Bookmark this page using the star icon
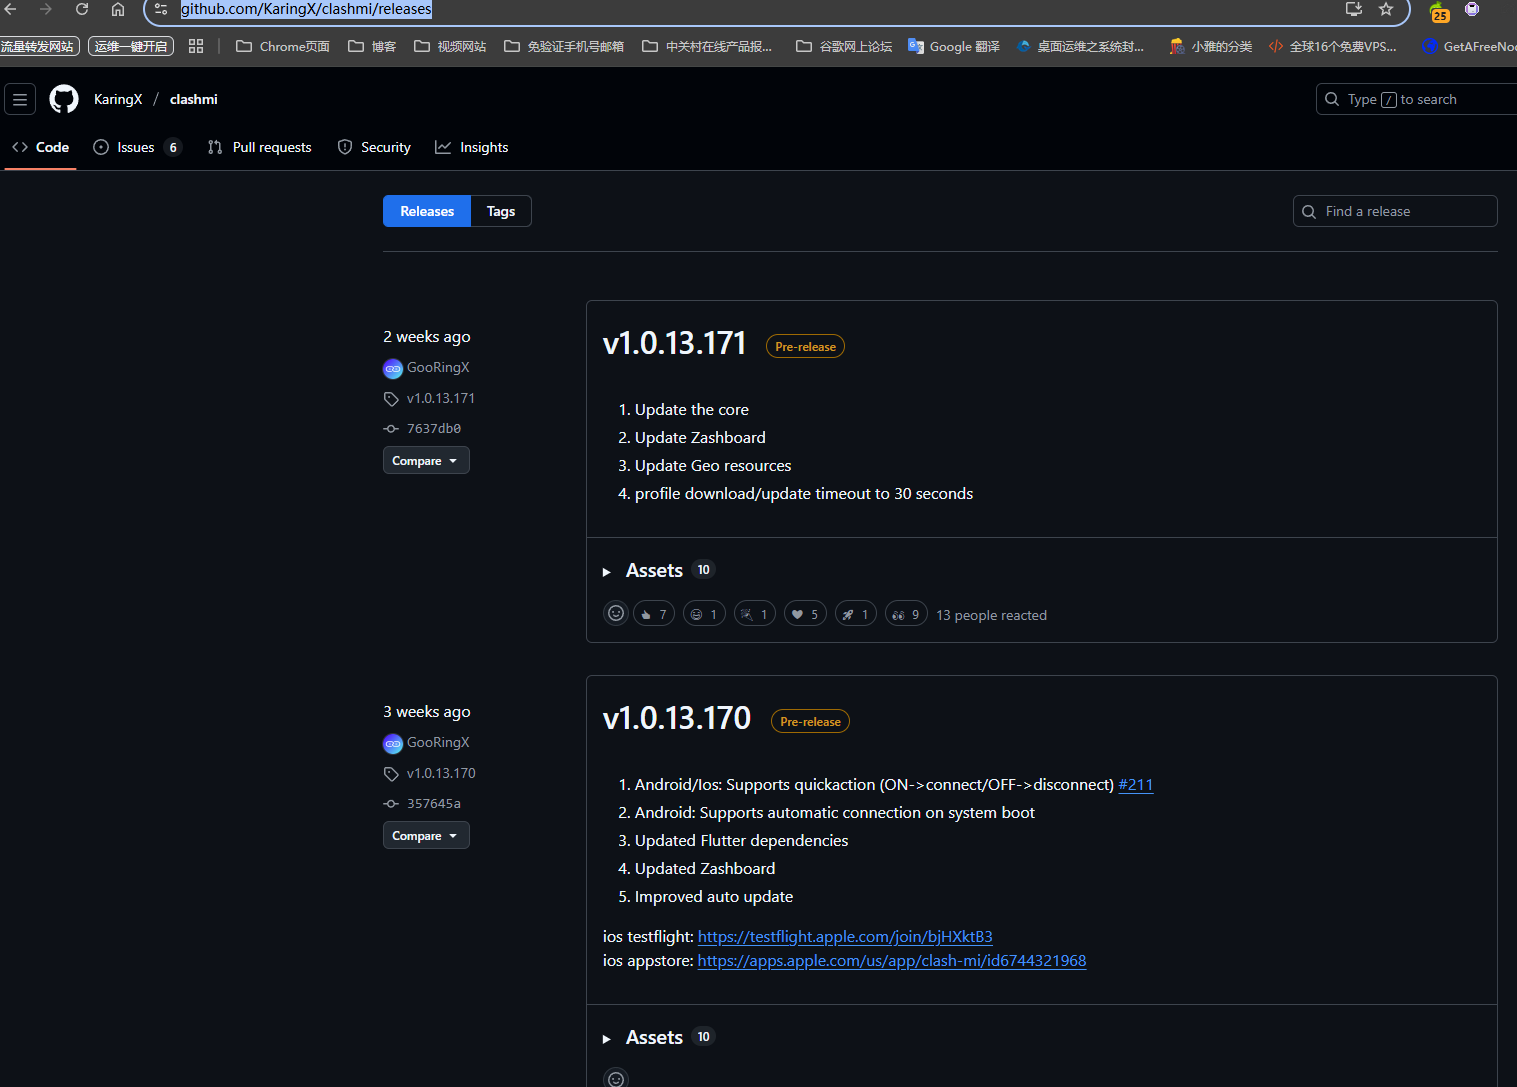The image size is (1517, 1087). coord(1386,10)
